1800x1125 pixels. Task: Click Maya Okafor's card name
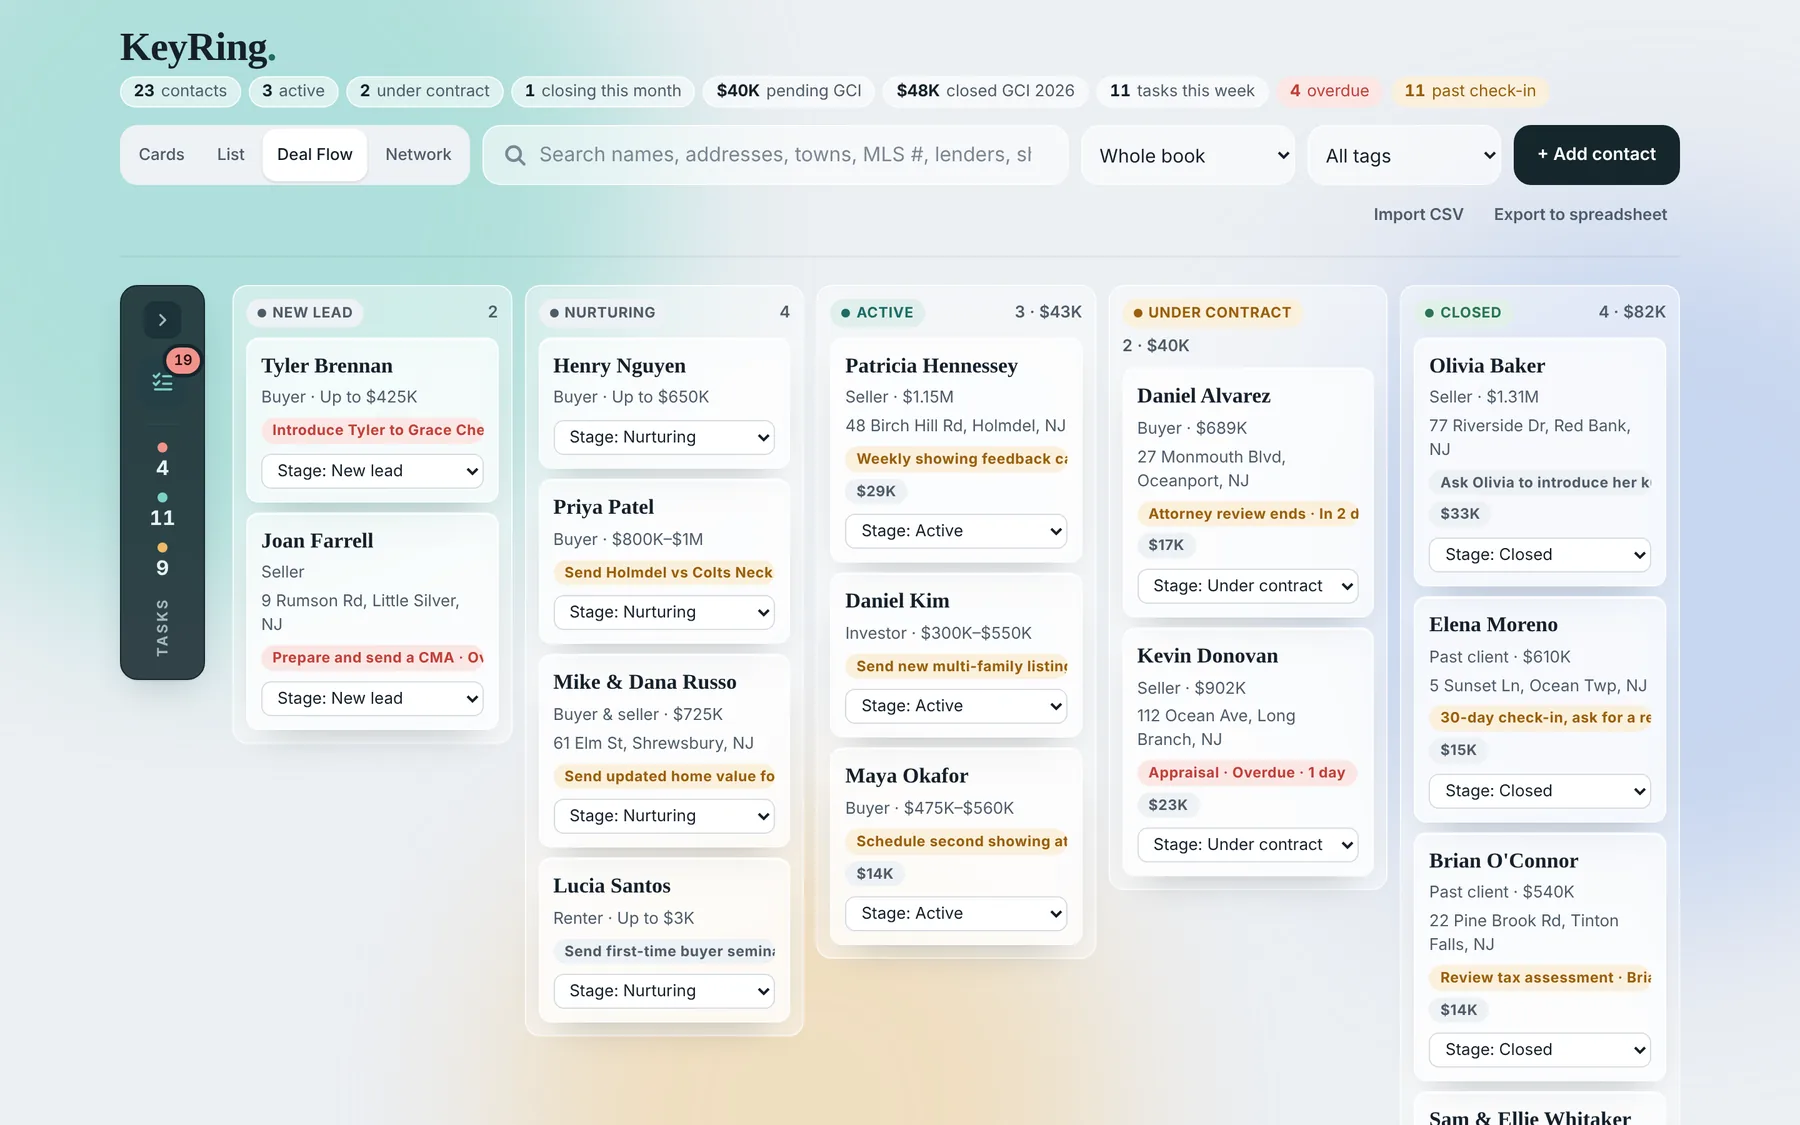coord(906,776)
